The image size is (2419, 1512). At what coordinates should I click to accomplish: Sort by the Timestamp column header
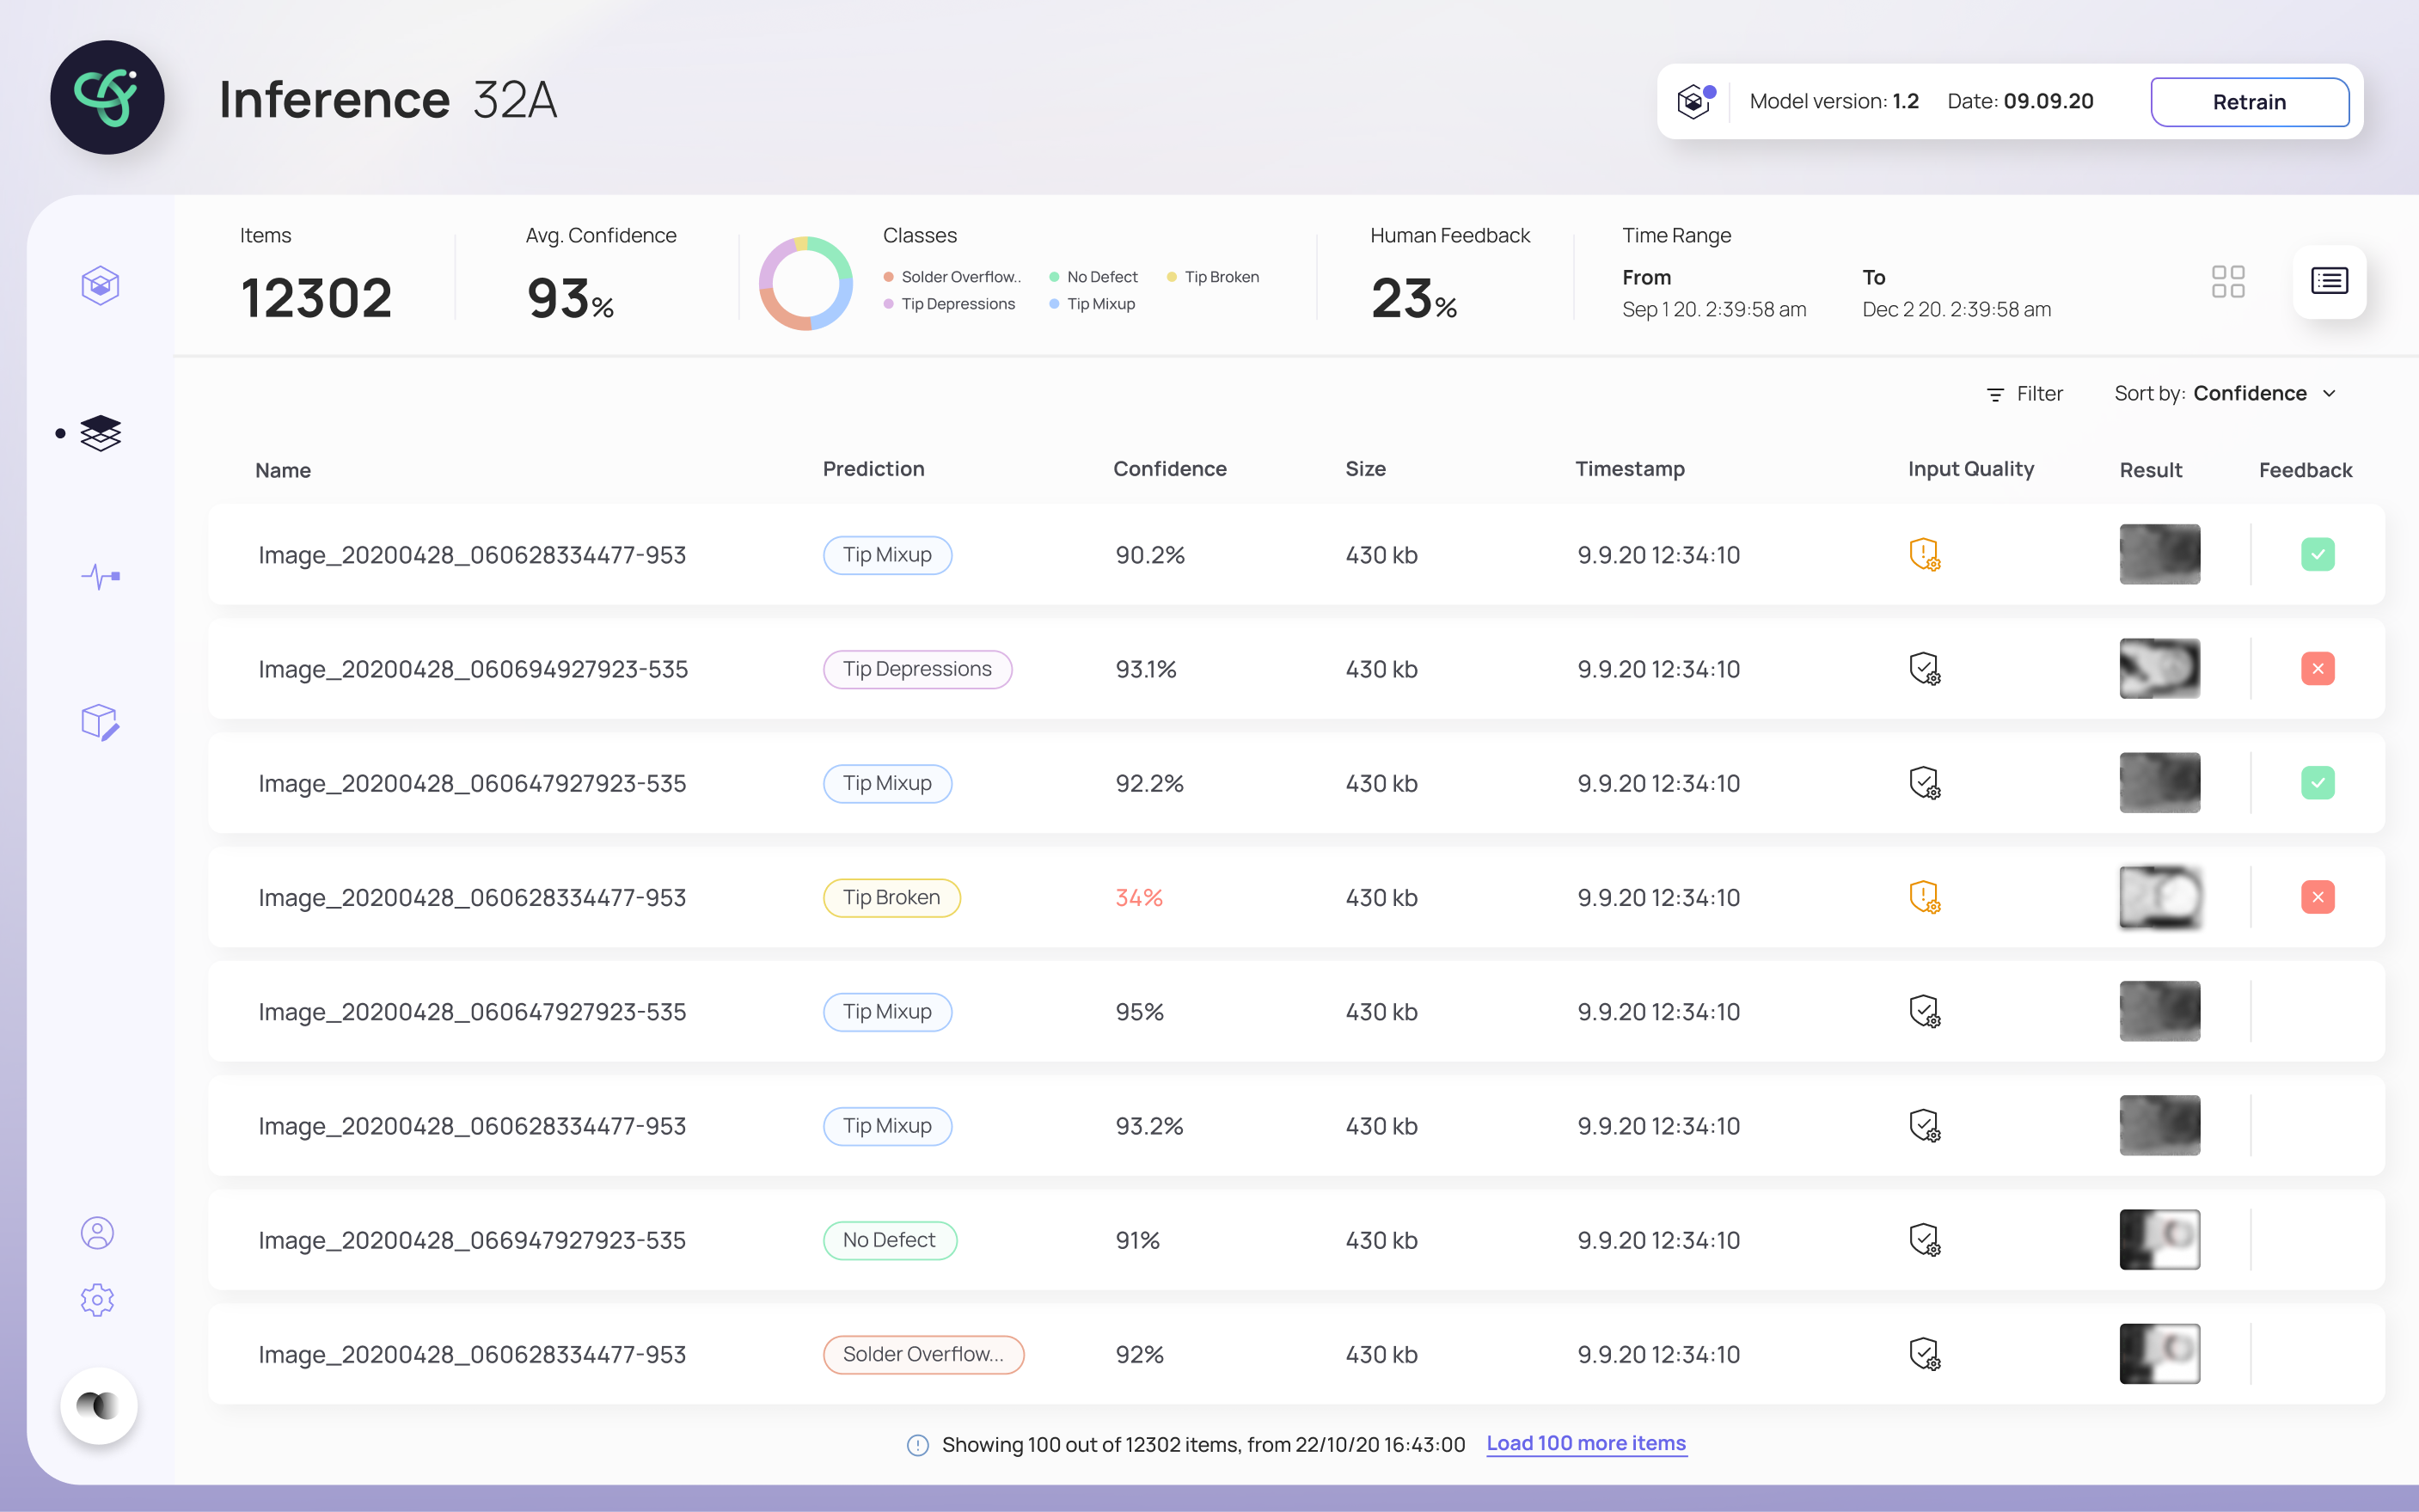(1629, 469)
